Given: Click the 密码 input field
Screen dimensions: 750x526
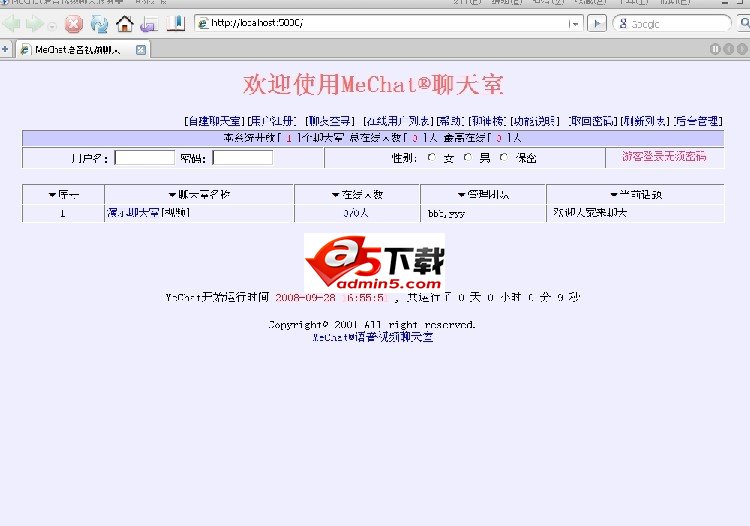Looking at the screenshot, I should point(243,158).
